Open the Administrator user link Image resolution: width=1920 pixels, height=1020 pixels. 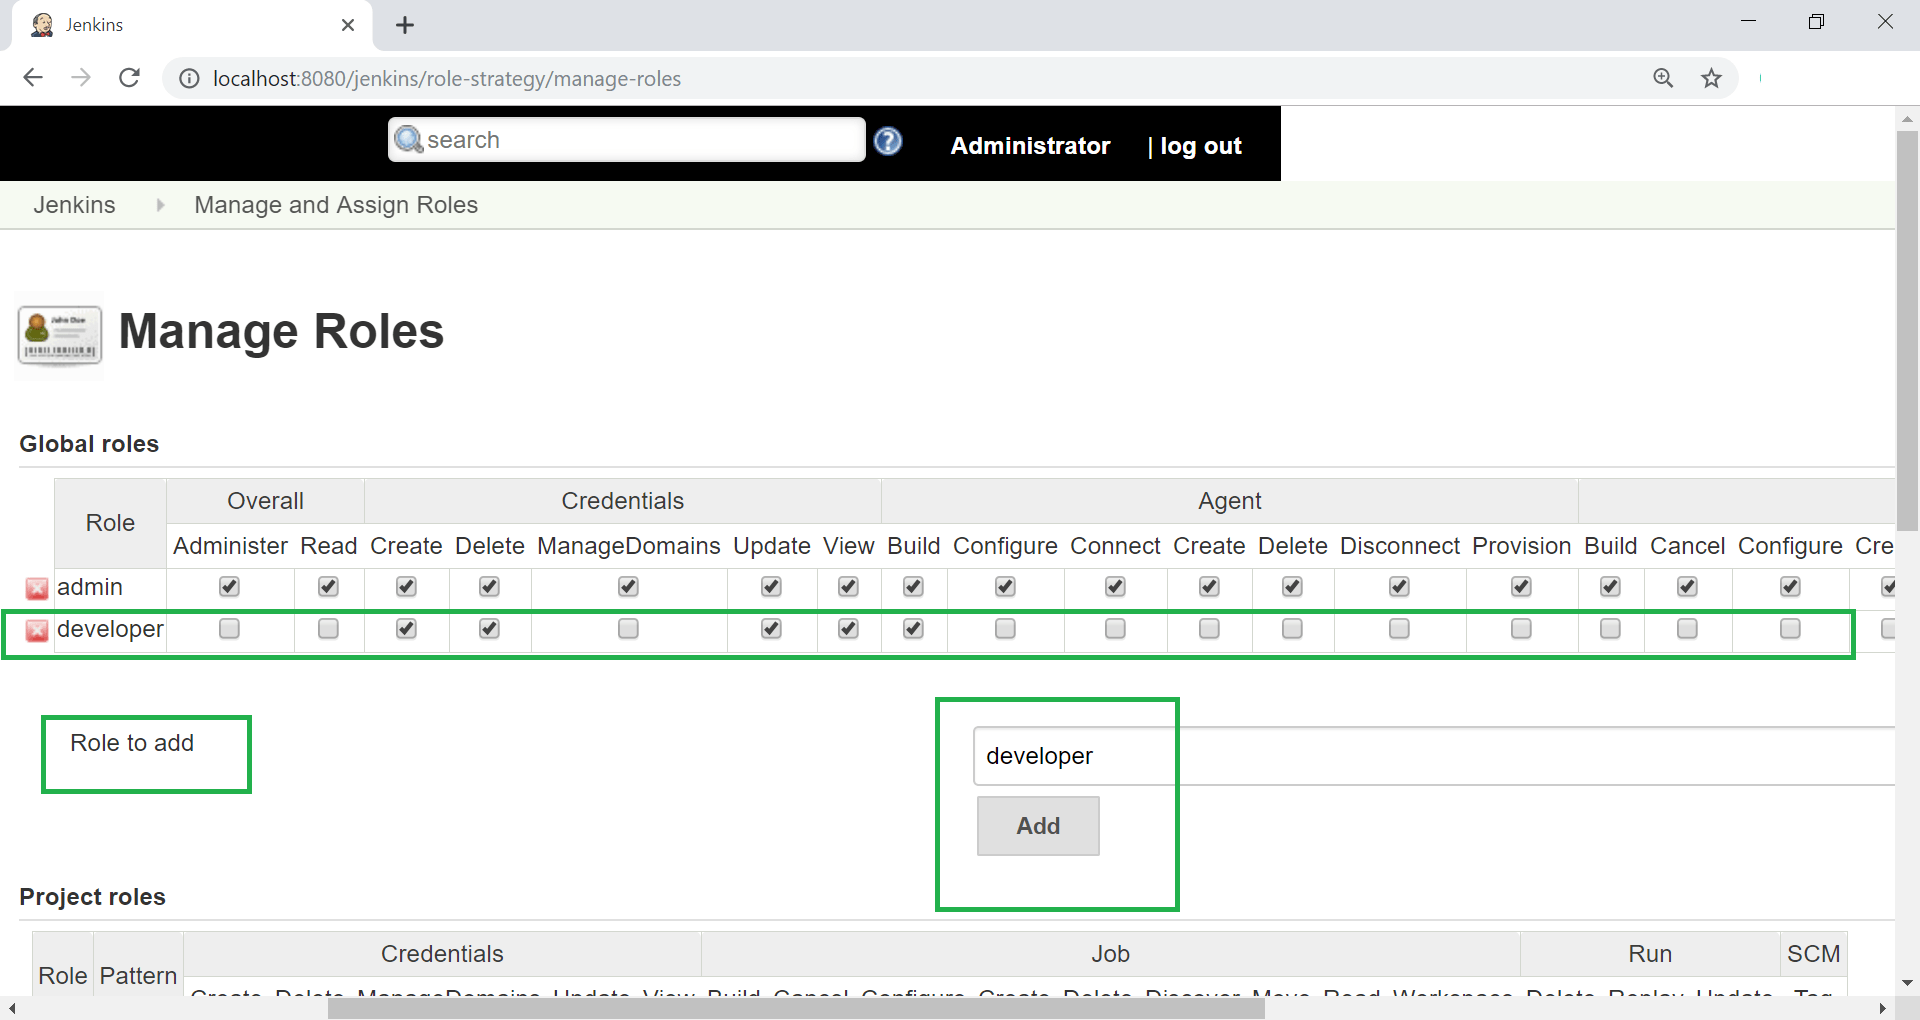tap(1030, 146)
